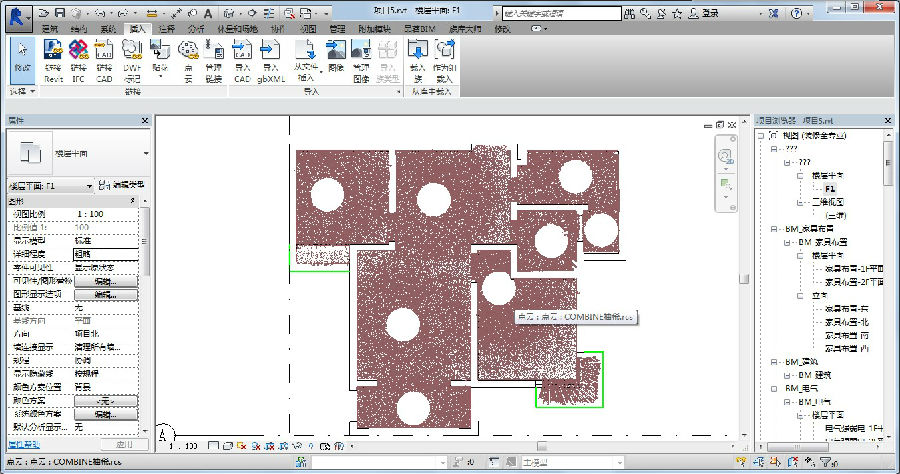Image resolution: width=900 pixels, height=474 pixels.
Task: Collapse the 视图 root node in project browser
Action: coord(760,134)
